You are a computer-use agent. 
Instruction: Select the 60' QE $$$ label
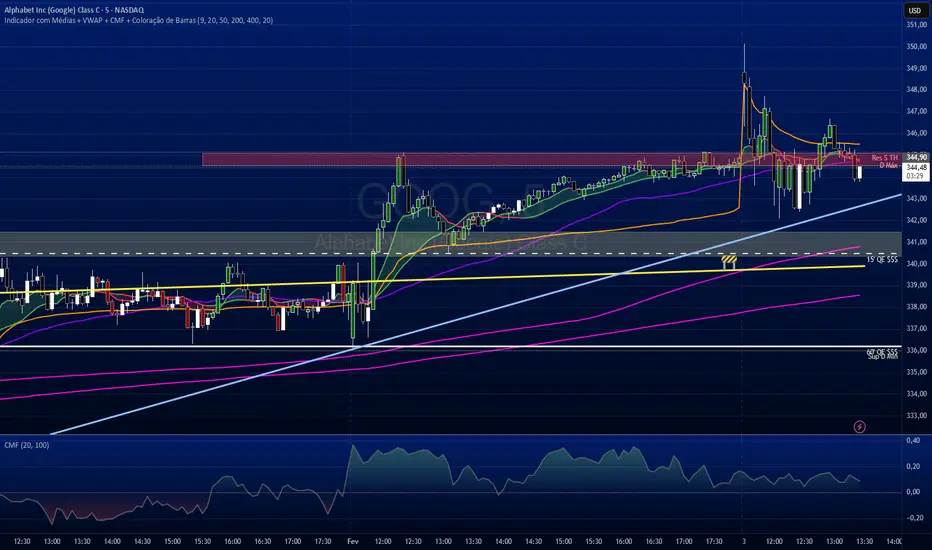point(882,351)
